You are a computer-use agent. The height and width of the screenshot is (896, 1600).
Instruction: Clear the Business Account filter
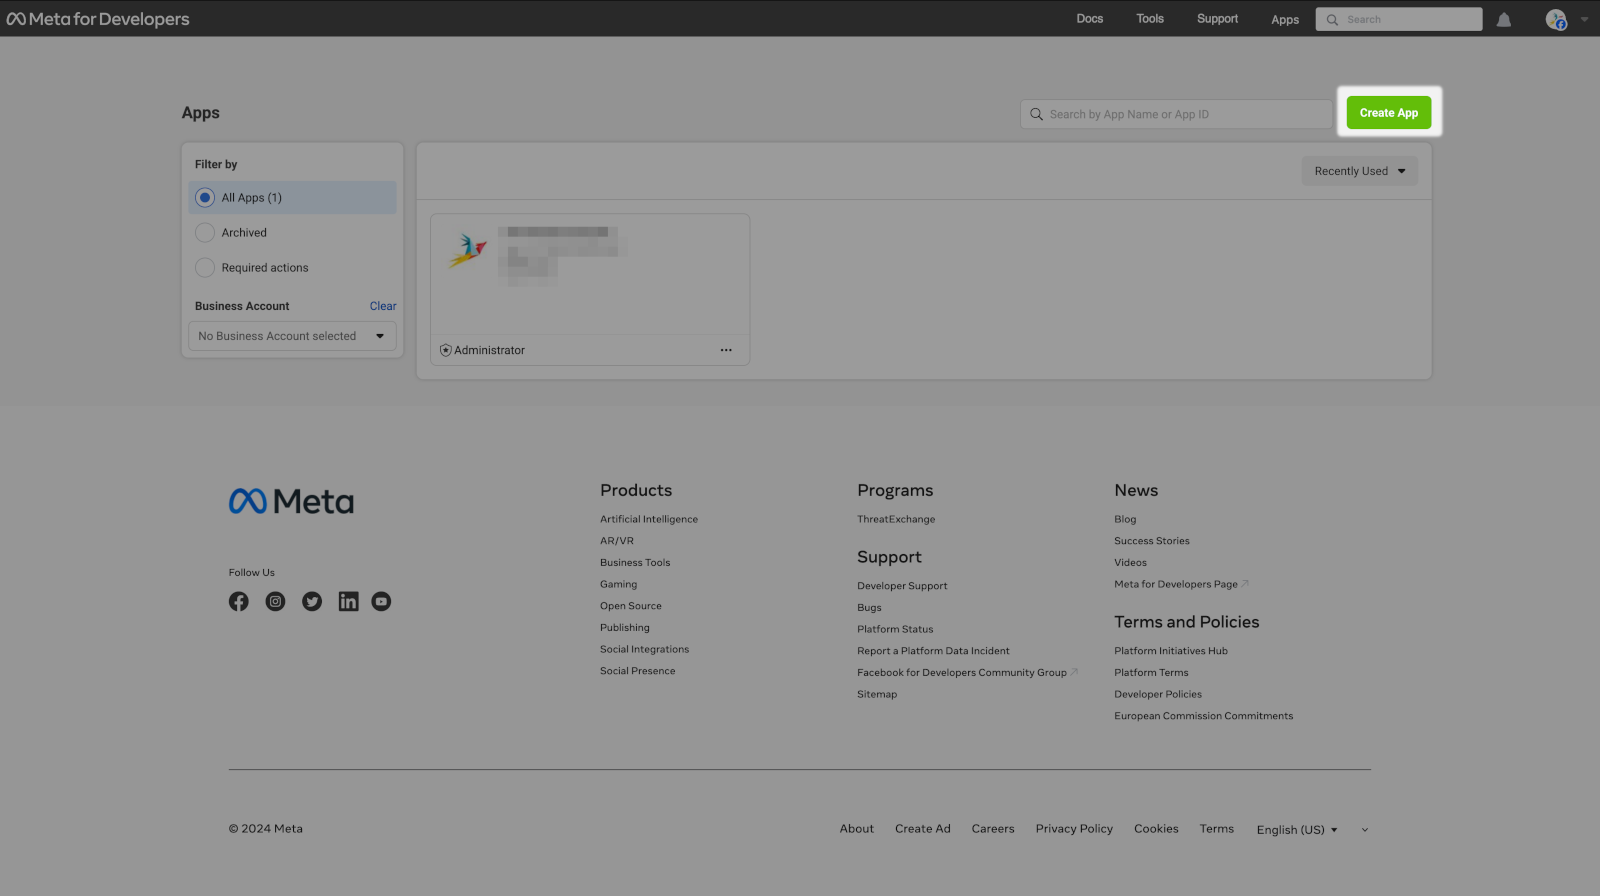[x=383, y=306]
